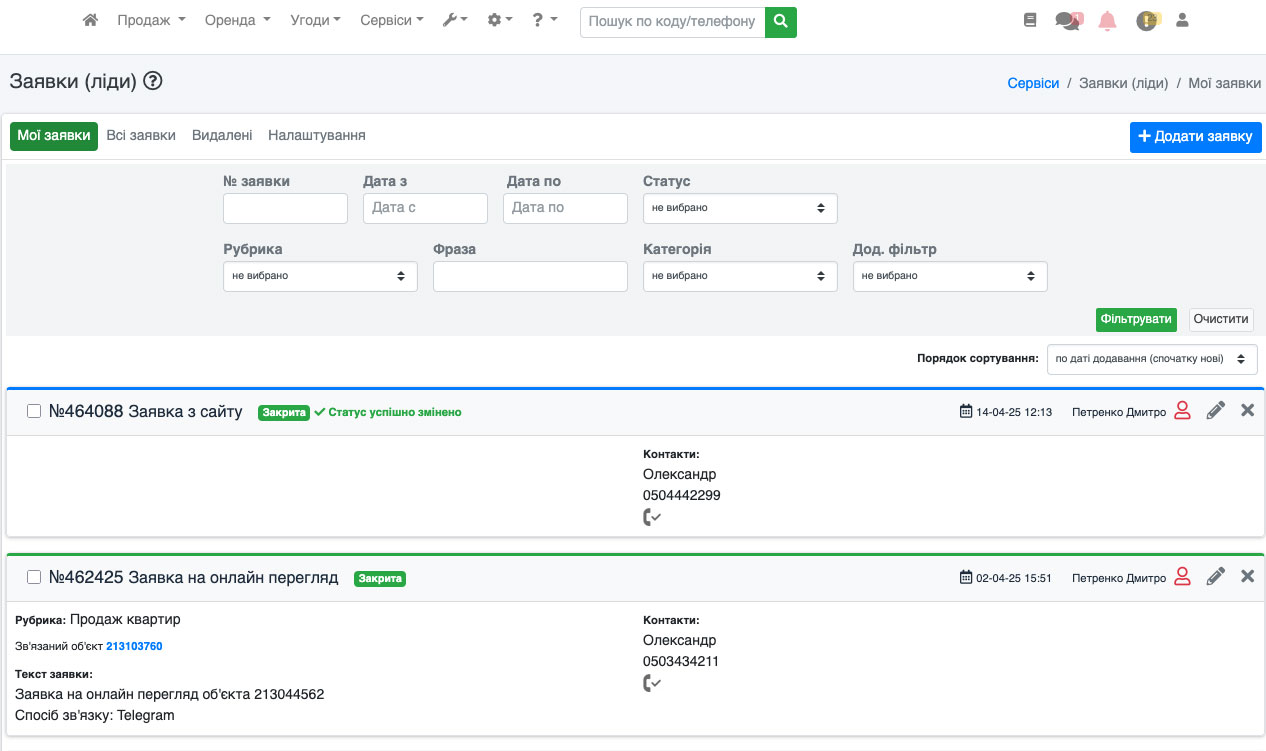Viewport: 1266px width, 751px height.
Task: Click the home icon in navbar
Action: (x=90, y=20)
